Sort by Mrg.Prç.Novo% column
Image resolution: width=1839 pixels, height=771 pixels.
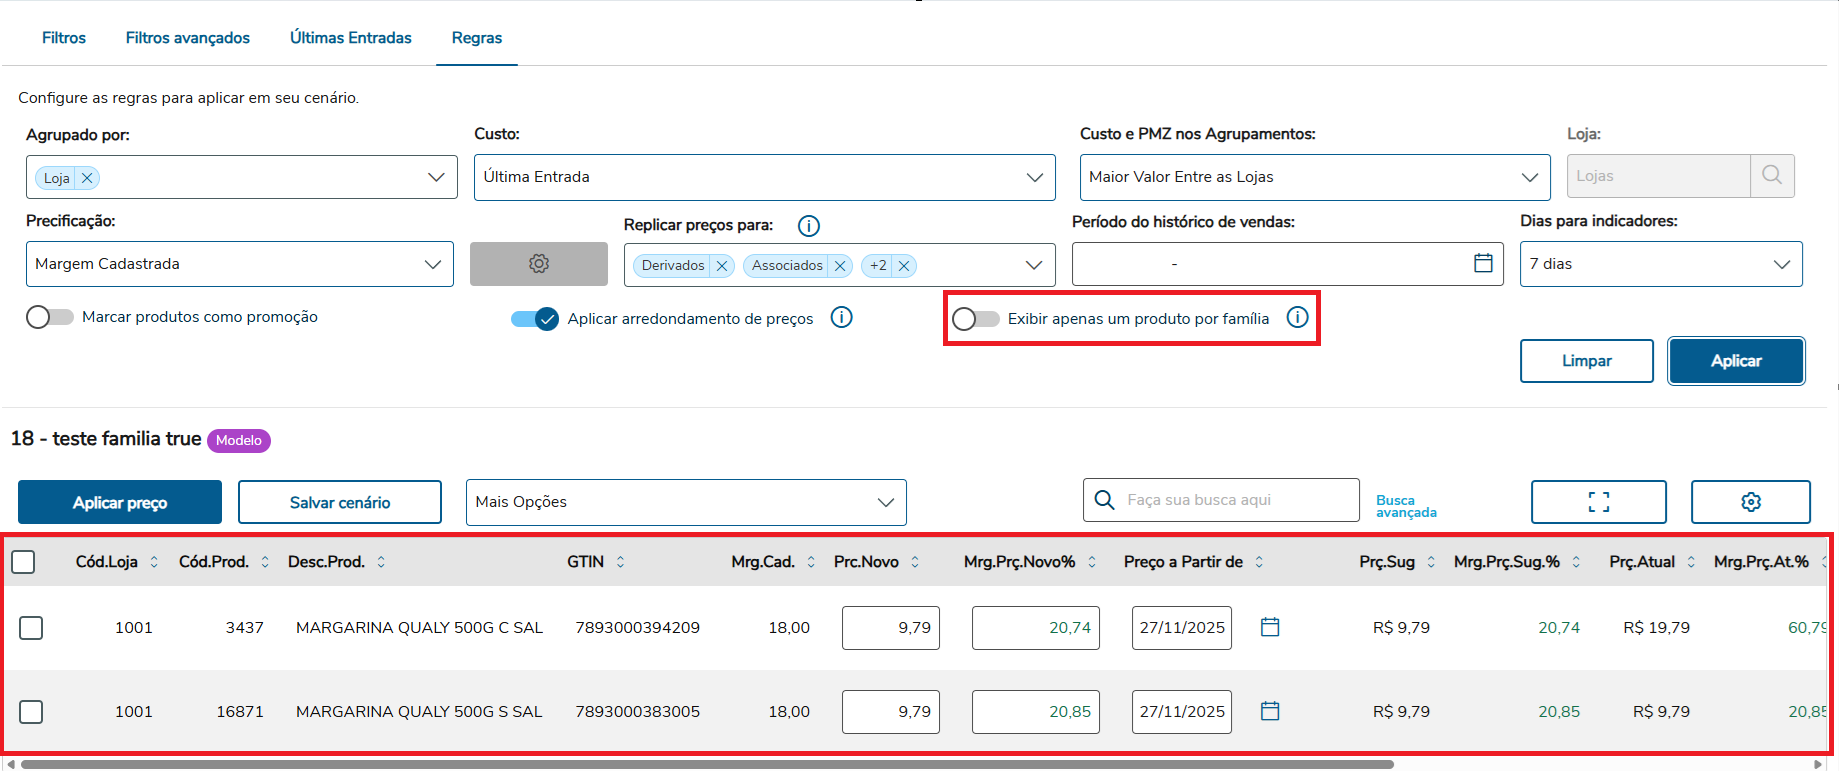(1092, 562)
